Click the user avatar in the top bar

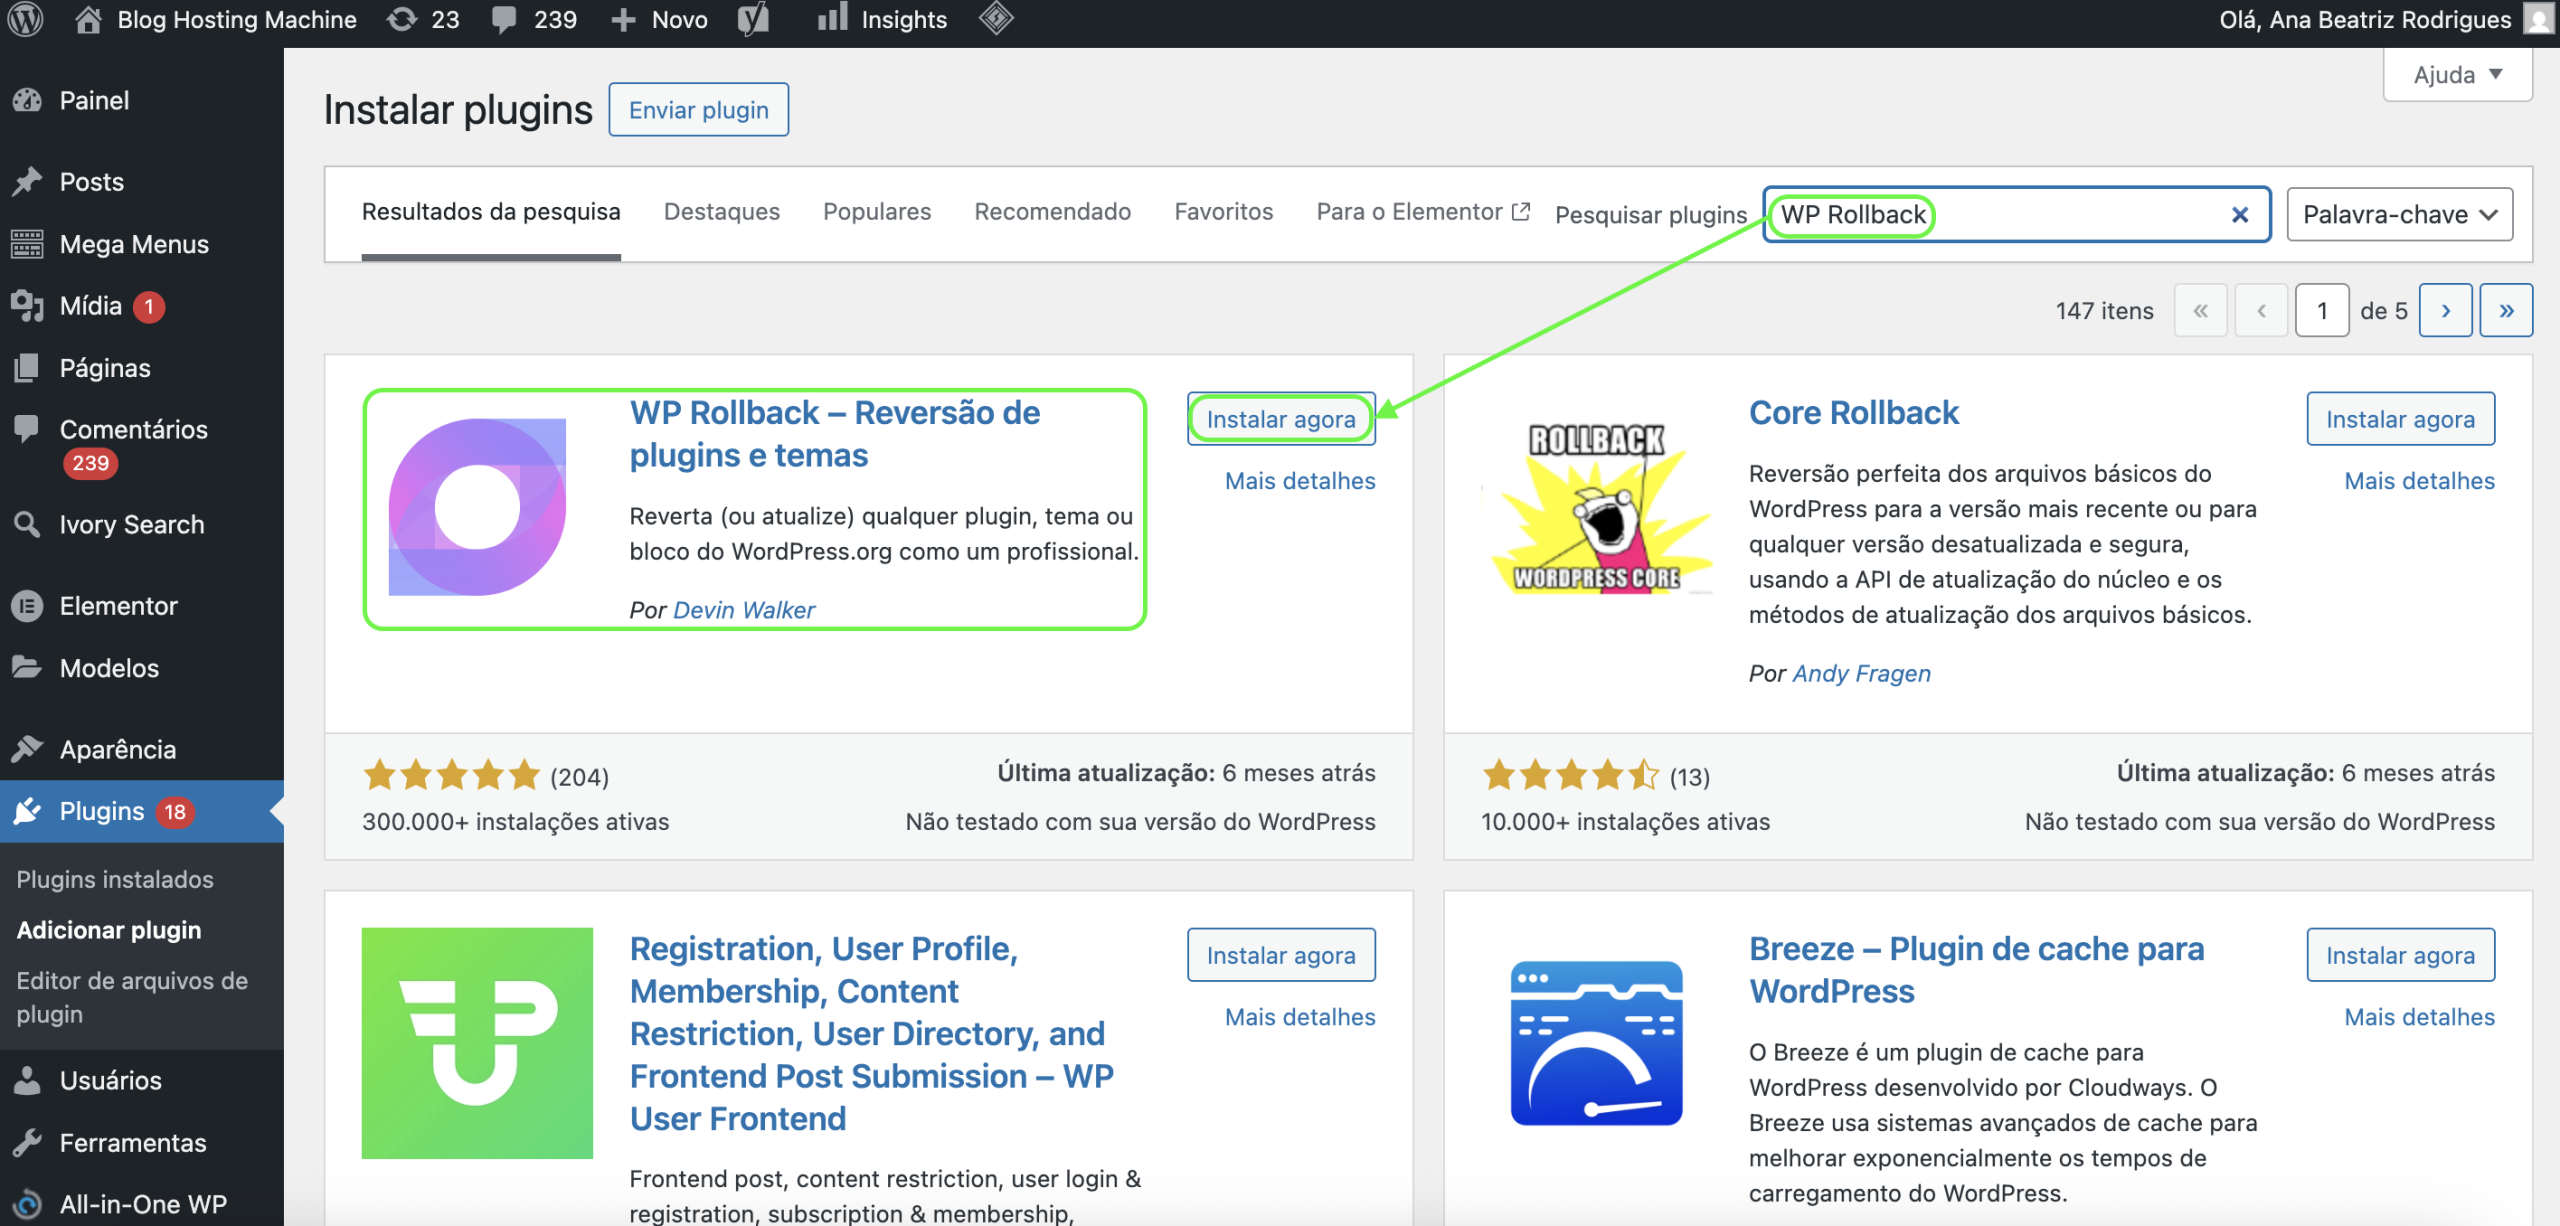coord(2540,19)
